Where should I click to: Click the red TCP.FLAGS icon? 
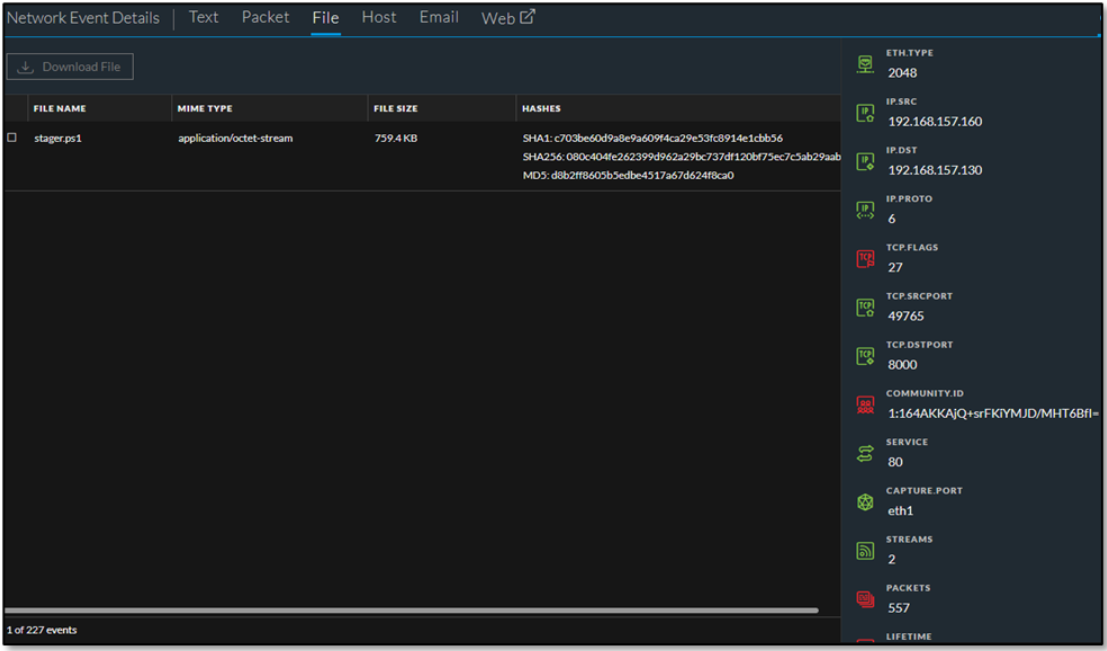click(x=865, y=259)
